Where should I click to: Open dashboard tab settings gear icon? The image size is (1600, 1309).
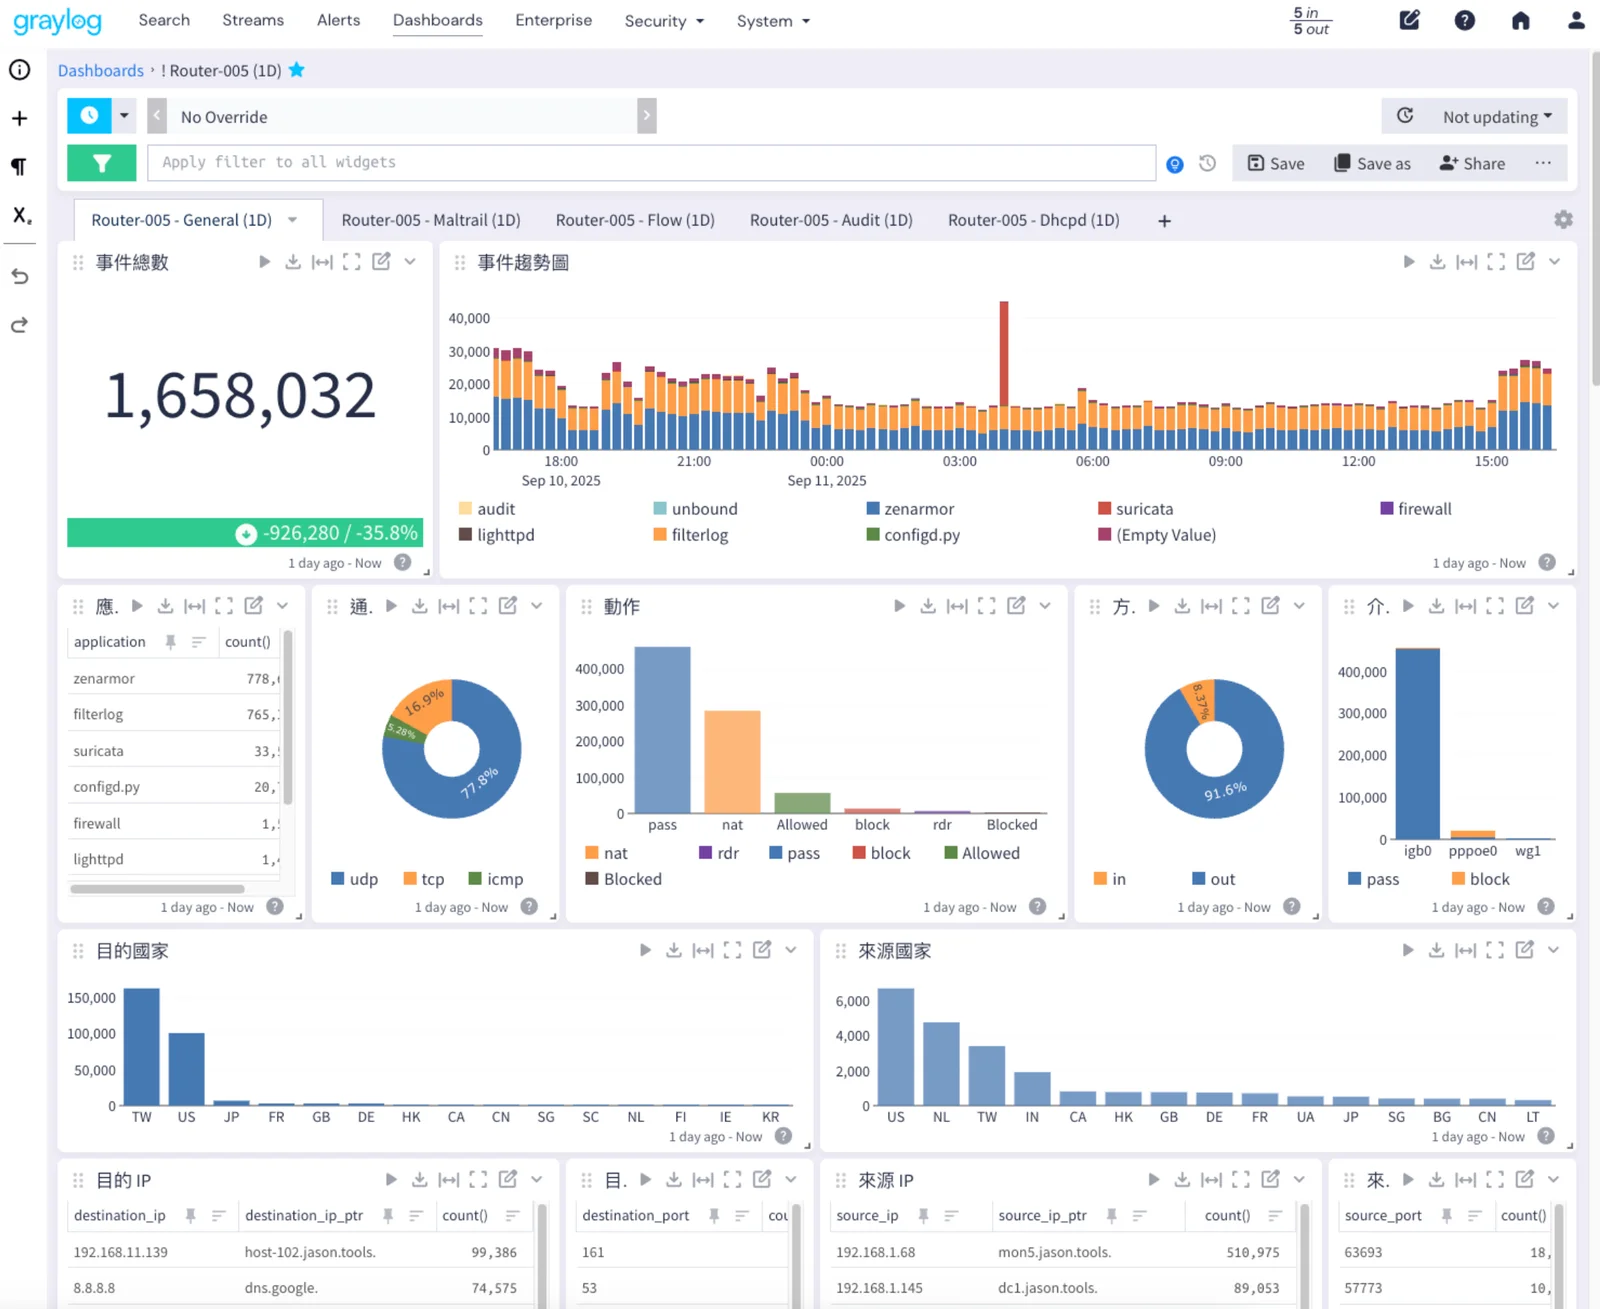point(1563,220)
